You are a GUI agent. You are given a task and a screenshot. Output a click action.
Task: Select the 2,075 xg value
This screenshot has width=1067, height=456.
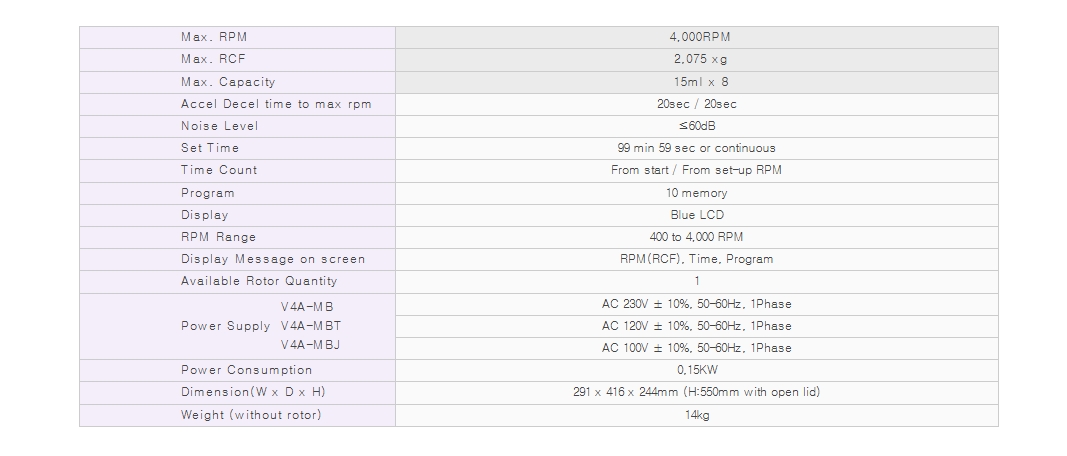click(700, 59)
